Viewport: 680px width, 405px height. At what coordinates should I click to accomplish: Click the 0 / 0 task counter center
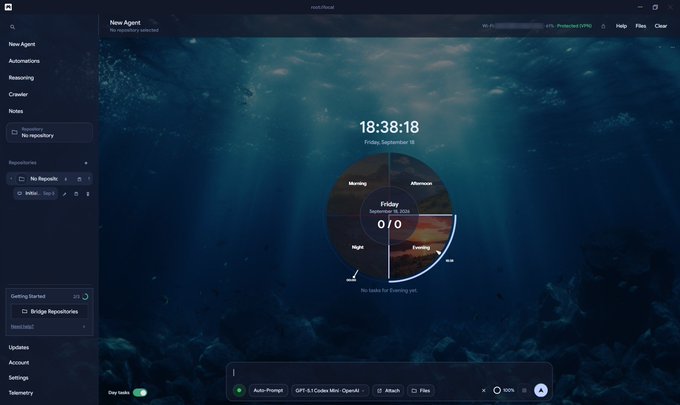click(389, 224)
